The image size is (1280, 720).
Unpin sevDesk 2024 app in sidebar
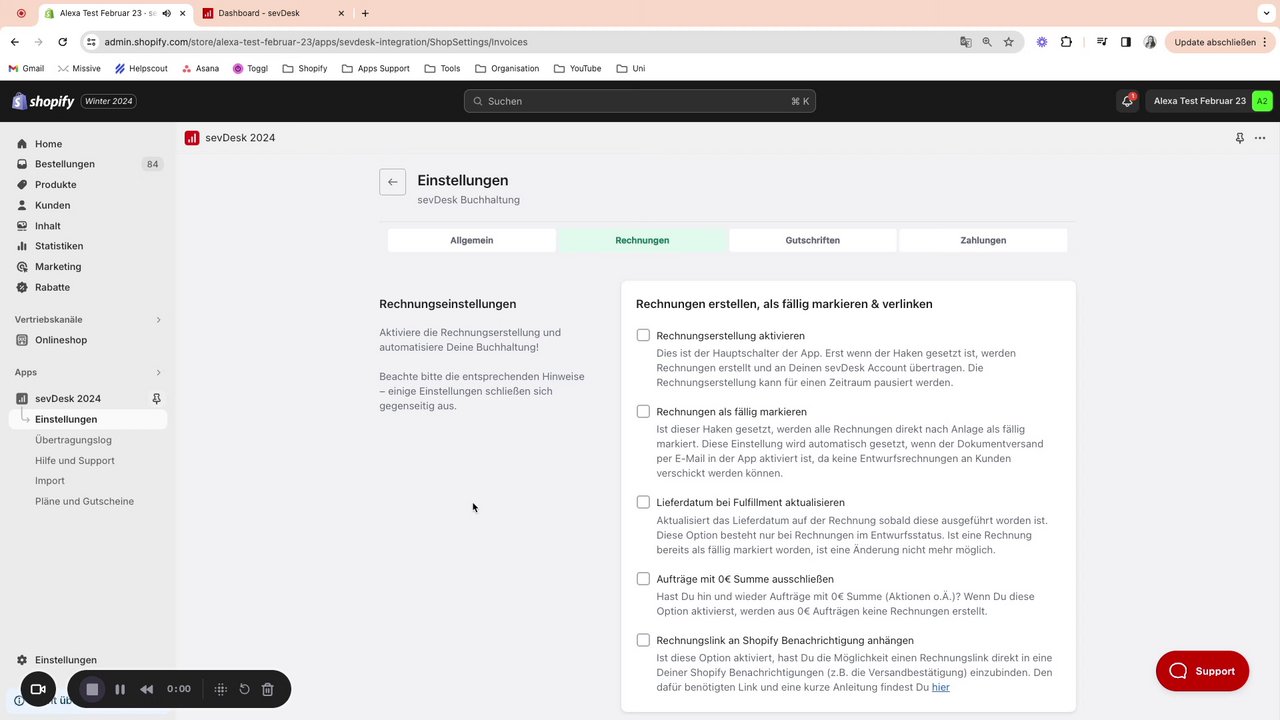156,398
